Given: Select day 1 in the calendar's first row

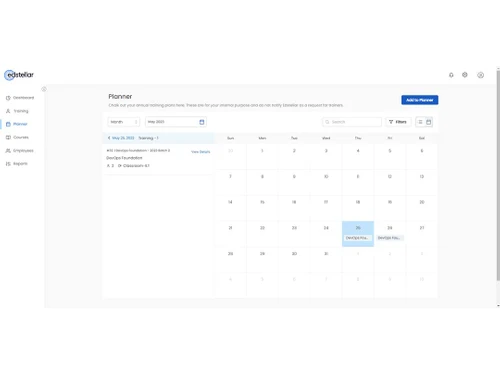Looking at the screenshot, I should pyautogui.click(x=262, y=156).
